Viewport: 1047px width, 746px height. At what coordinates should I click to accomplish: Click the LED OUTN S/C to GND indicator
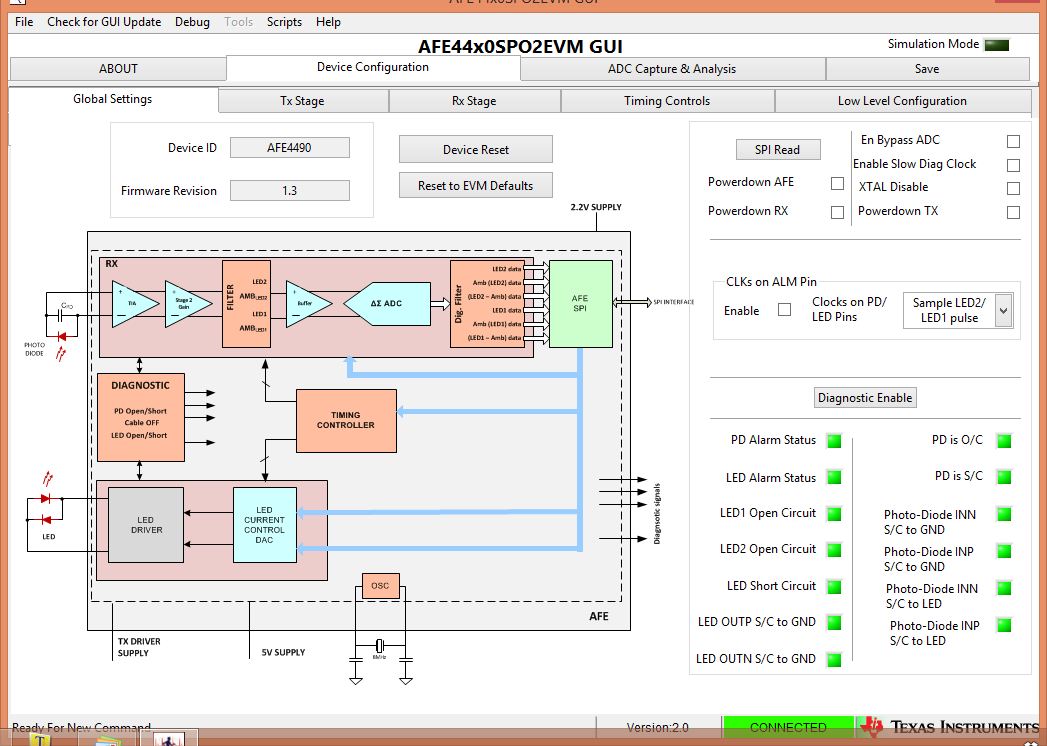pyautogui.click(x=834, y=659)
